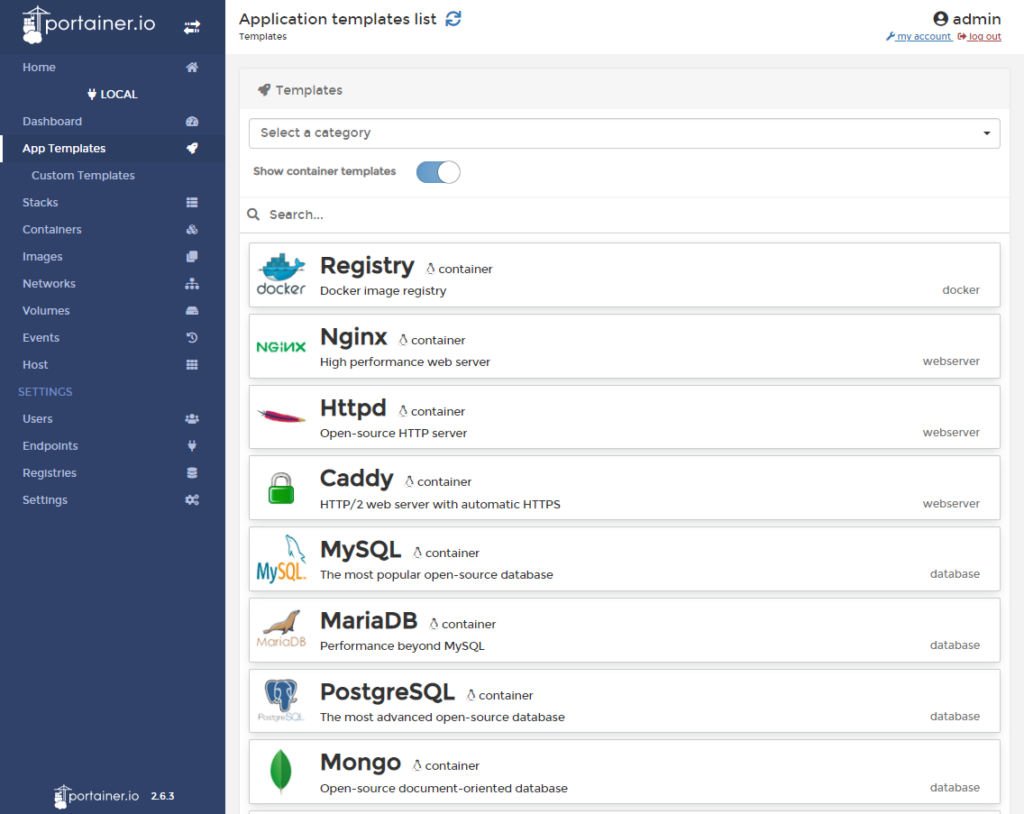
Task: Click the admin user avatar icon
Action: pos(940,19)
